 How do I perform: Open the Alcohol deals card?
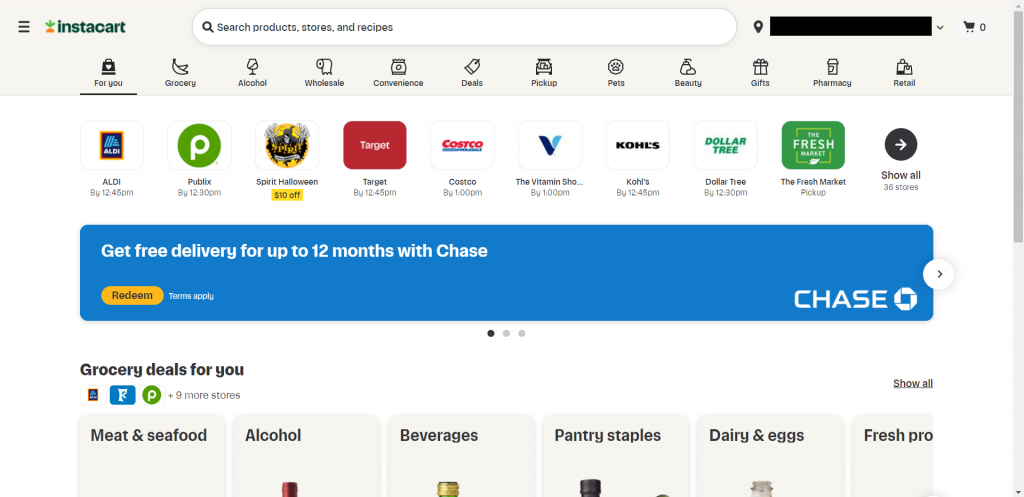[307, 457]
